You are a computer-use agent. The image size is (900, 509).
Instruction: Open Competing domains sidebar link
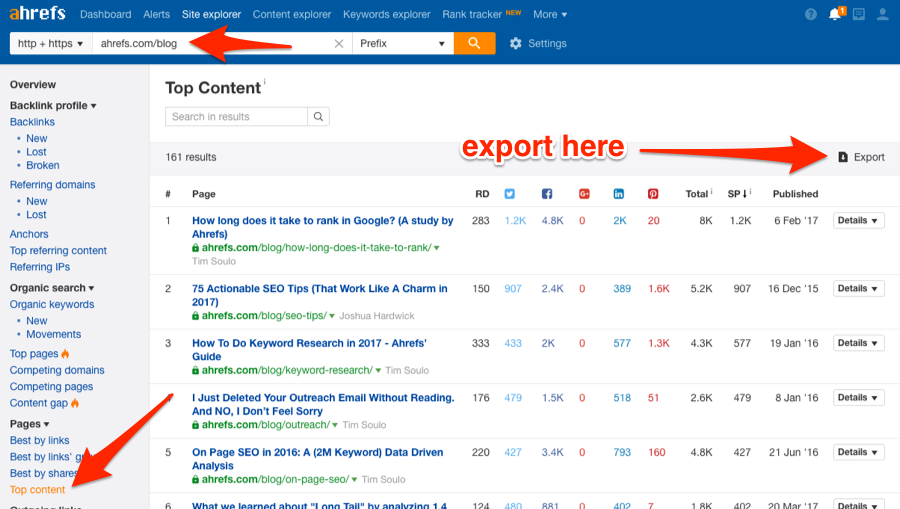click(57, 370)
